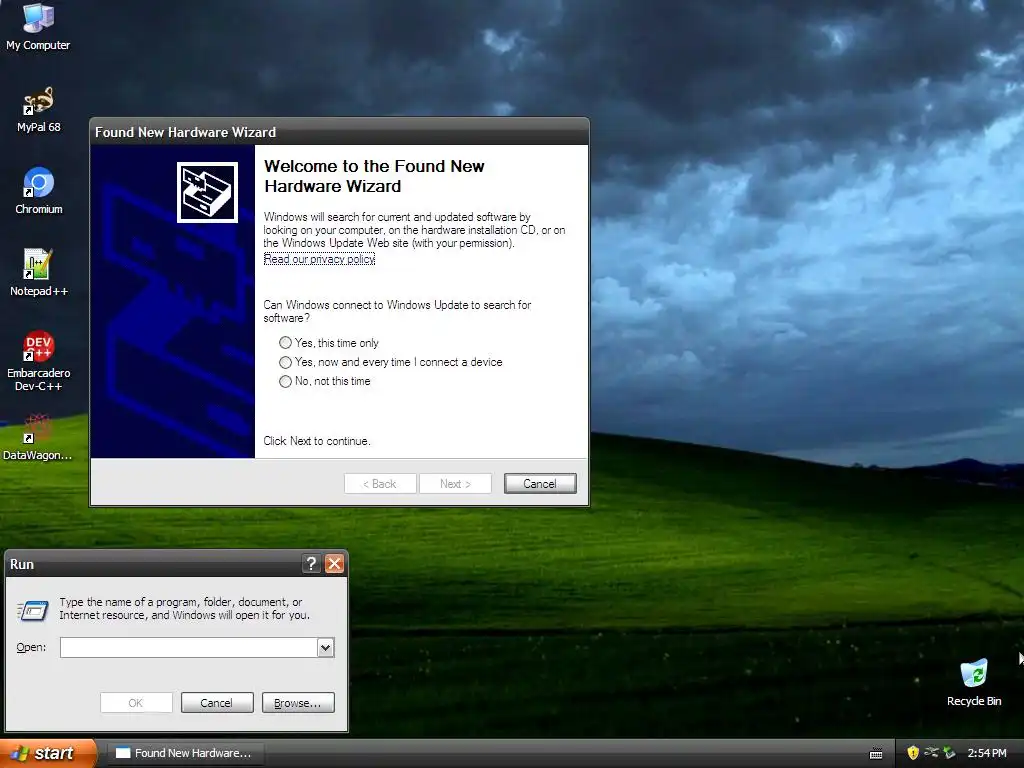Choose 'No, not this time' option

(x=325, y=381)
